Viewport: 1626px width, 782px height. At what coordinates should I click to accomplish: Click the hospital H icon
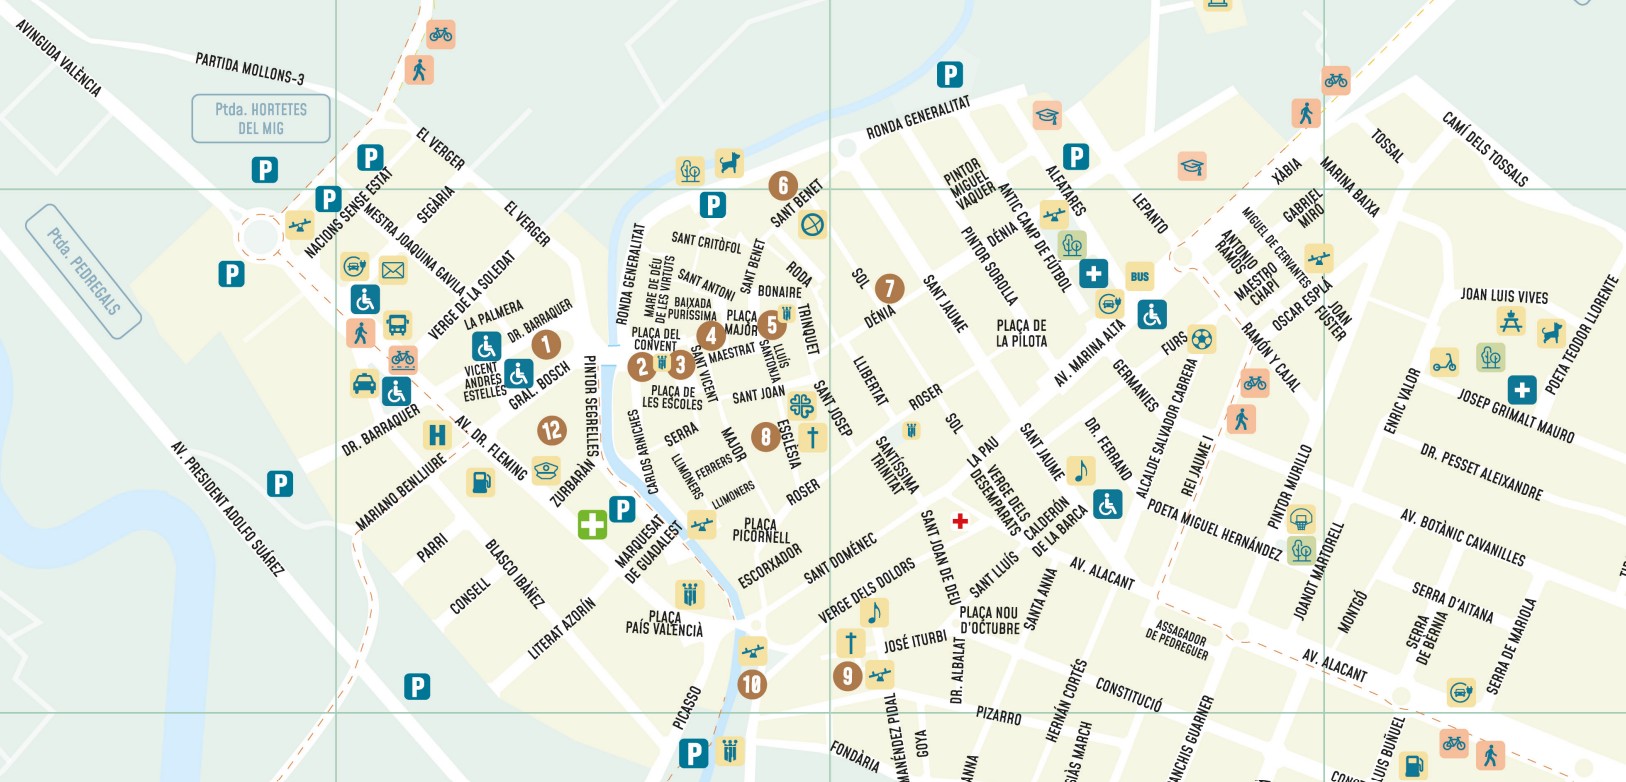(437, 434)
